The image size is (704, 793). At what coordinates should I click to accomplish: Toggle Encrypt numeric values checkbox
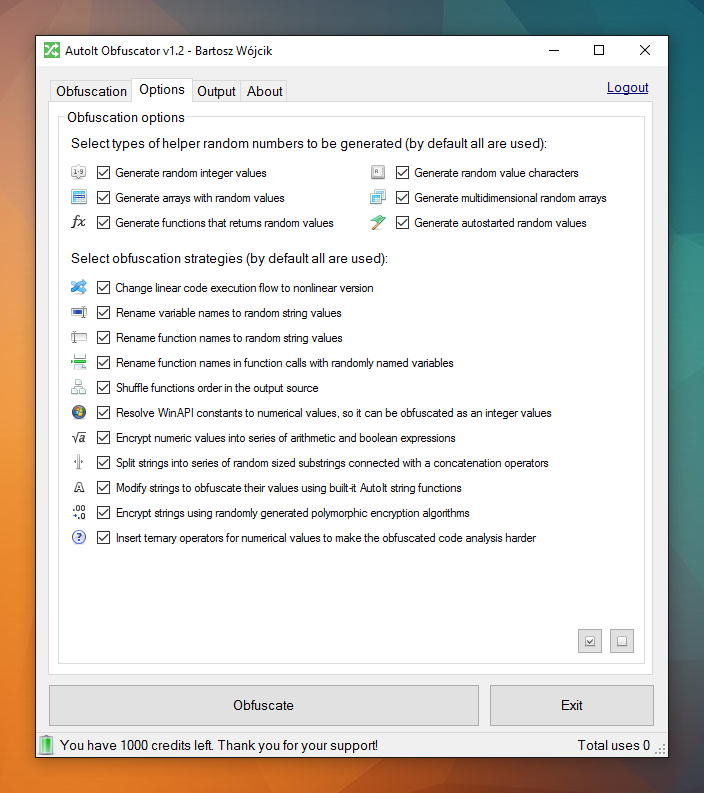103,437
